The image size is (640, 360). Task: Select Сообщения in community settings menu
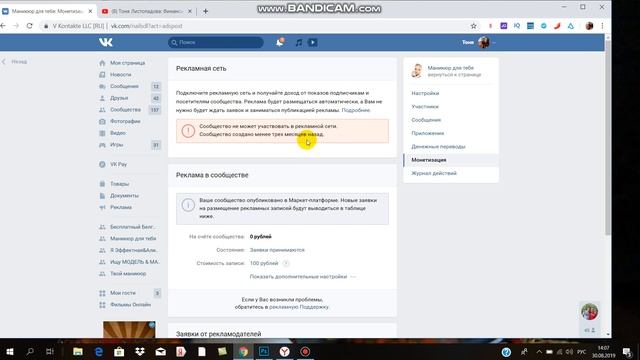tap(426, 120)
